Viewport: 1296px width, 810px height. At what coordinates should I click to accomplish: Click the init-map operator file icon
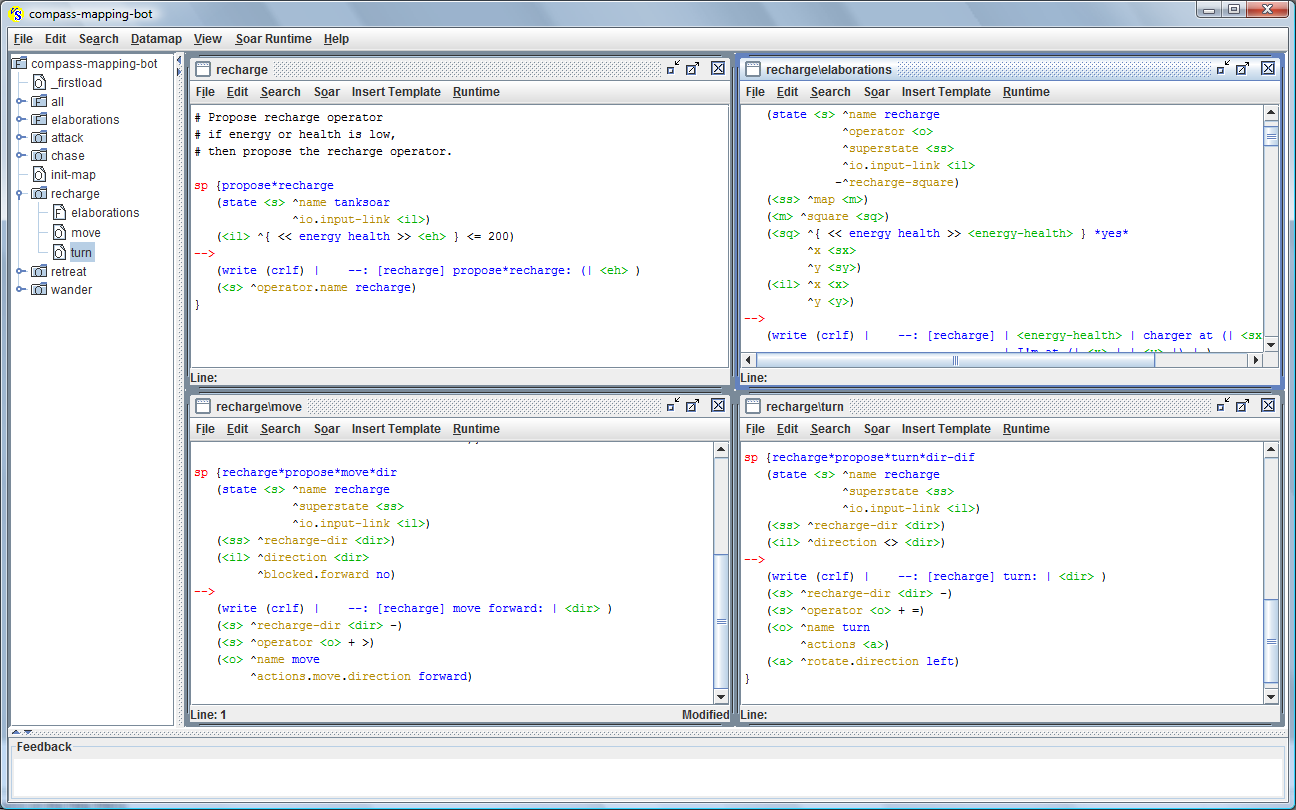[x=39, y=175]
